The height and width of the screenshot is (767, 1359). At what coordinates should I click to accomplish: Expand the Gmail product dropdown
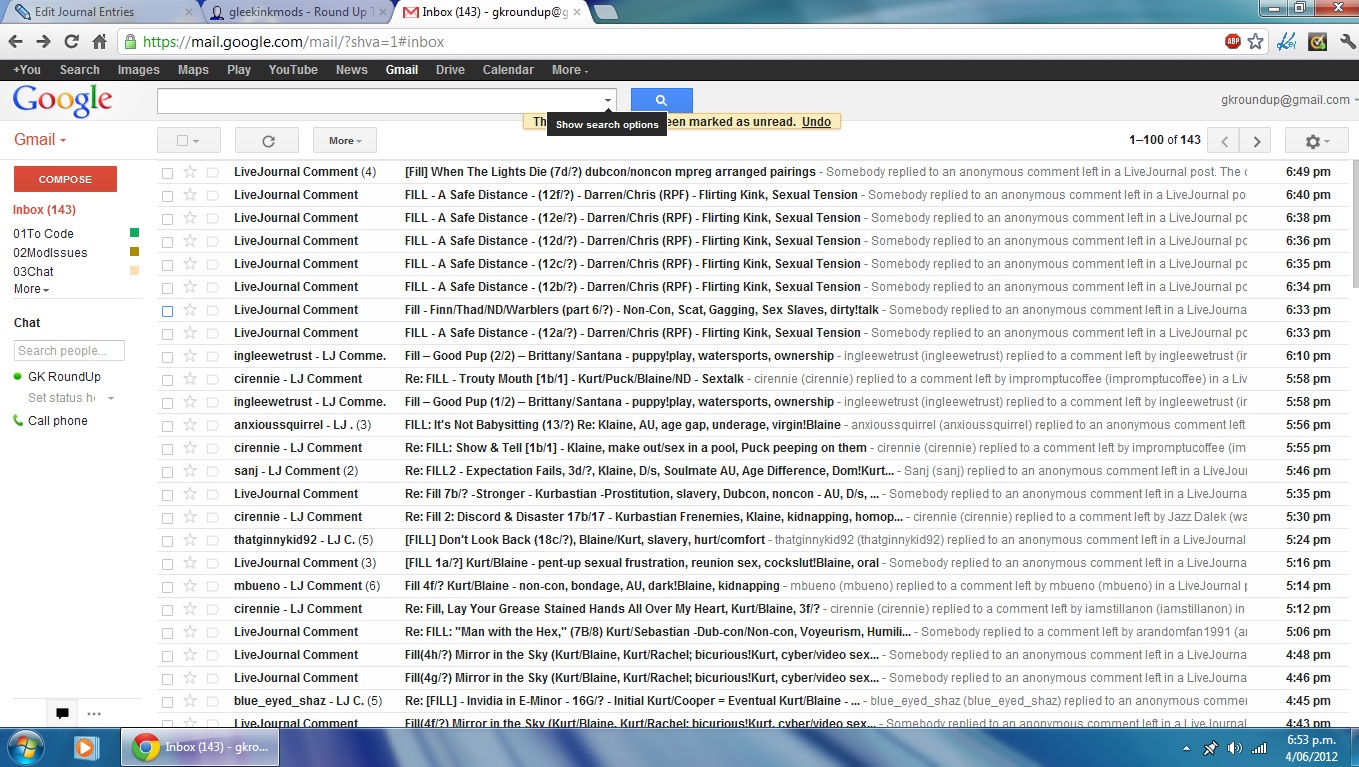click(x=40, y=140)
